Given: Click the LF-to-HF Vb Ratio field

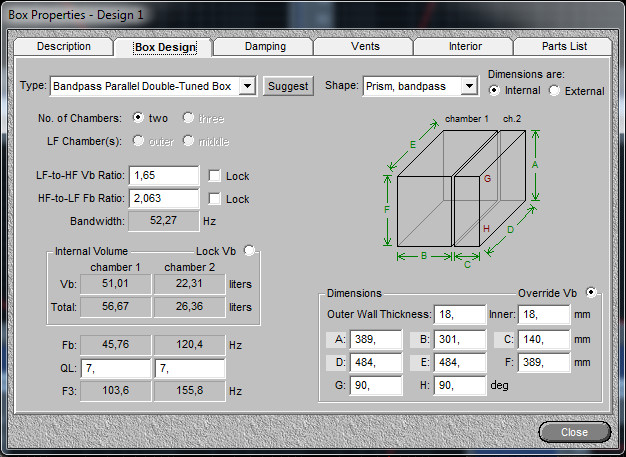Looking at the screenshot, I should 164,175.
